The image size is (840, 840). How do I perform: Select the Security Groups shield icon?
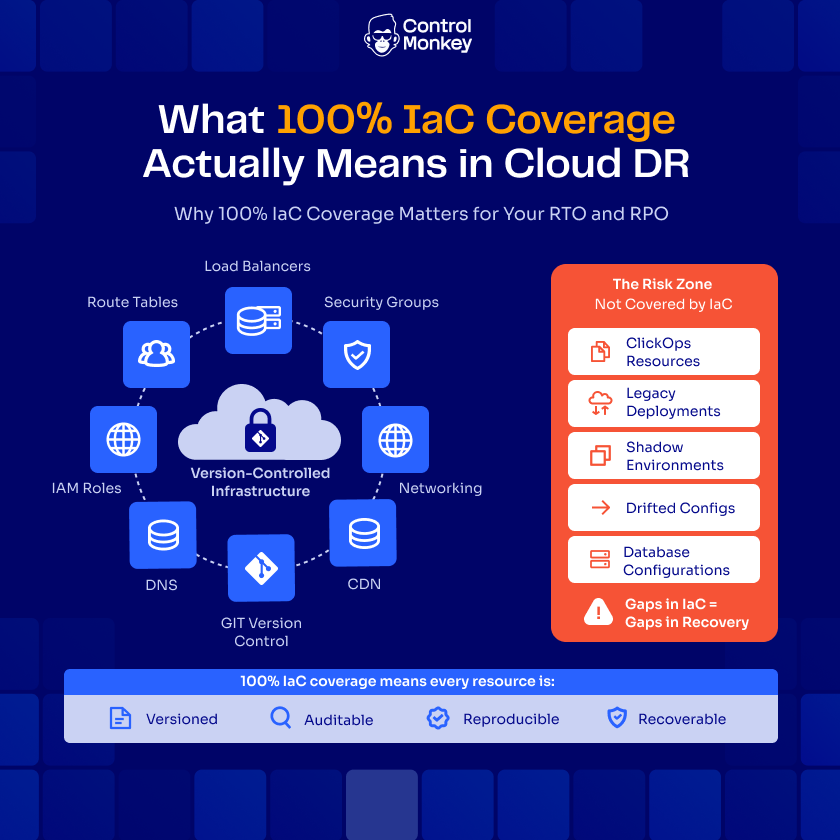coord(356,355)
